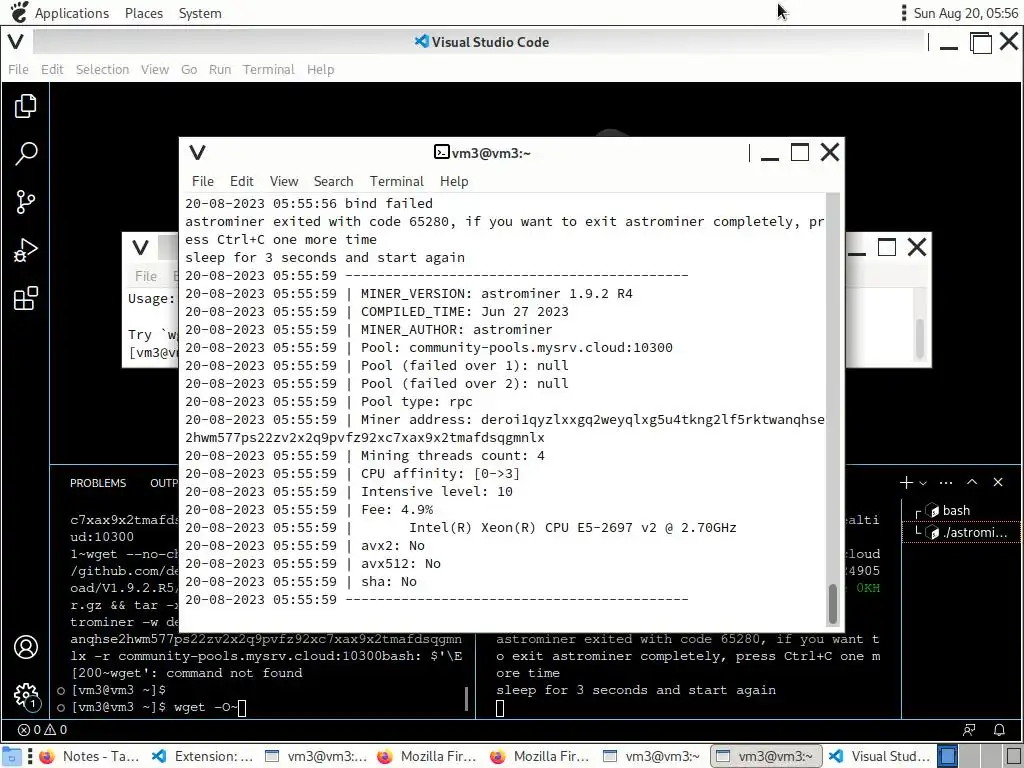Open View menu in front terminal window
Image resolution: width=1024 pixels, height=768 pixels.
point(284,182)
